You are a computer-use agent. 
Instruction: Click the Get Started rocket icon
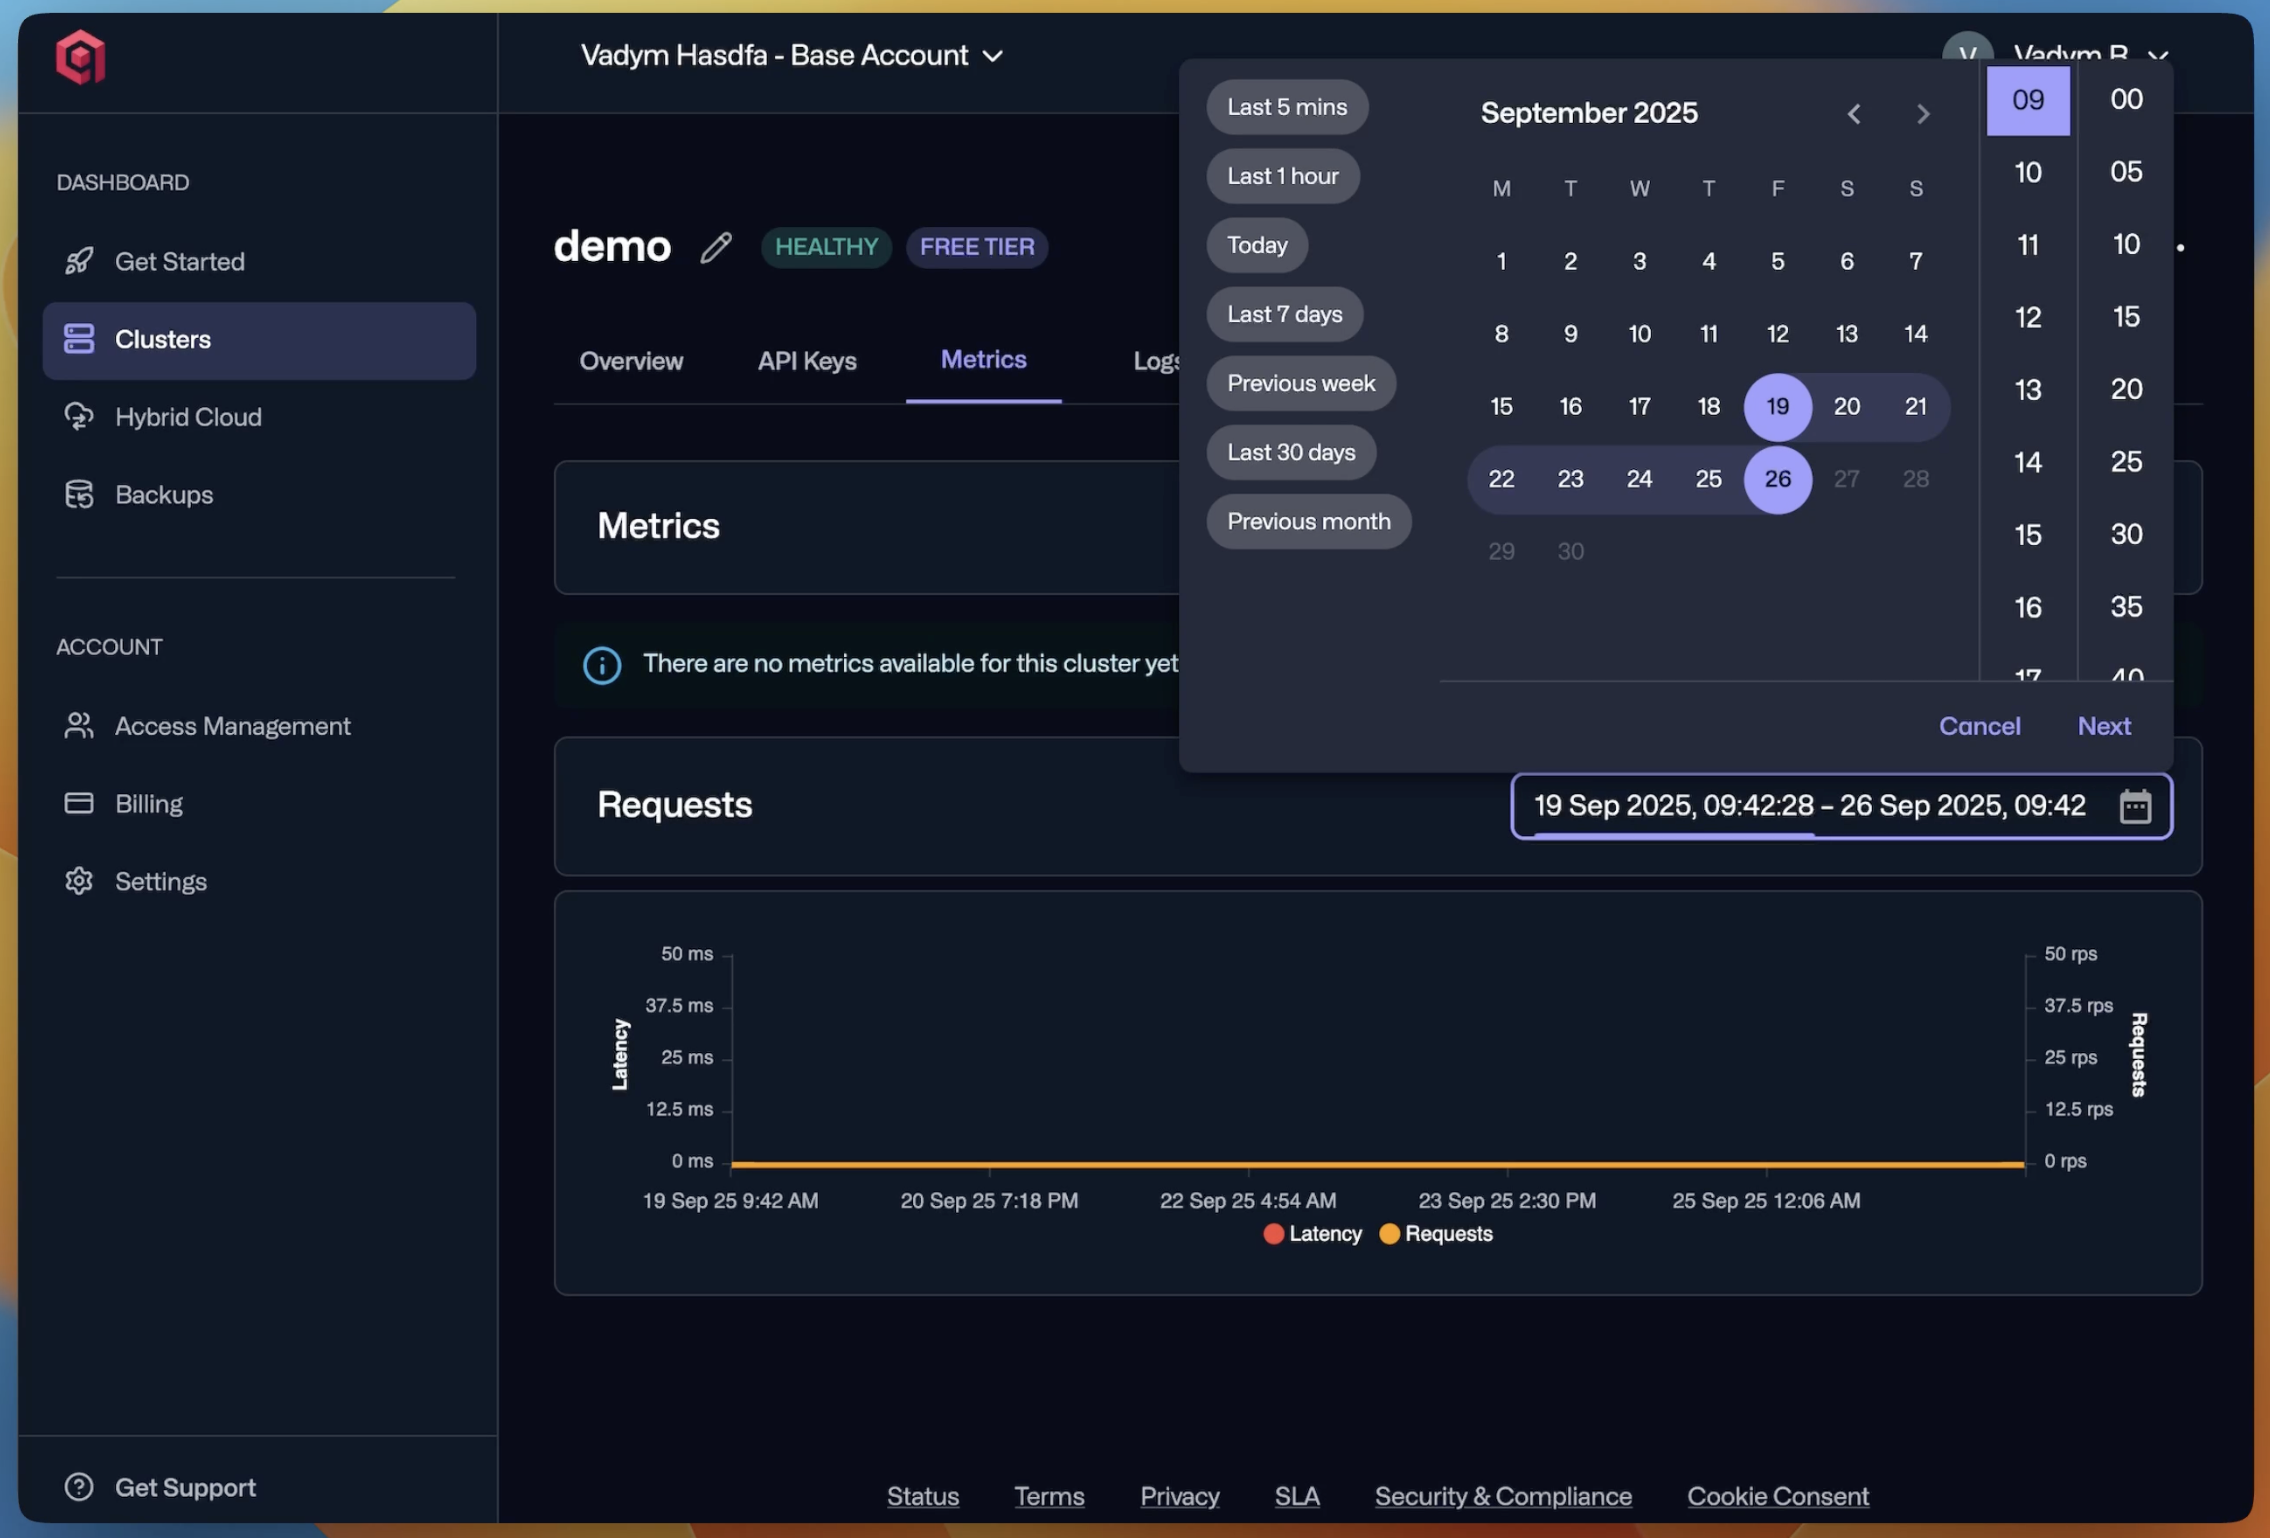point(79,261)
